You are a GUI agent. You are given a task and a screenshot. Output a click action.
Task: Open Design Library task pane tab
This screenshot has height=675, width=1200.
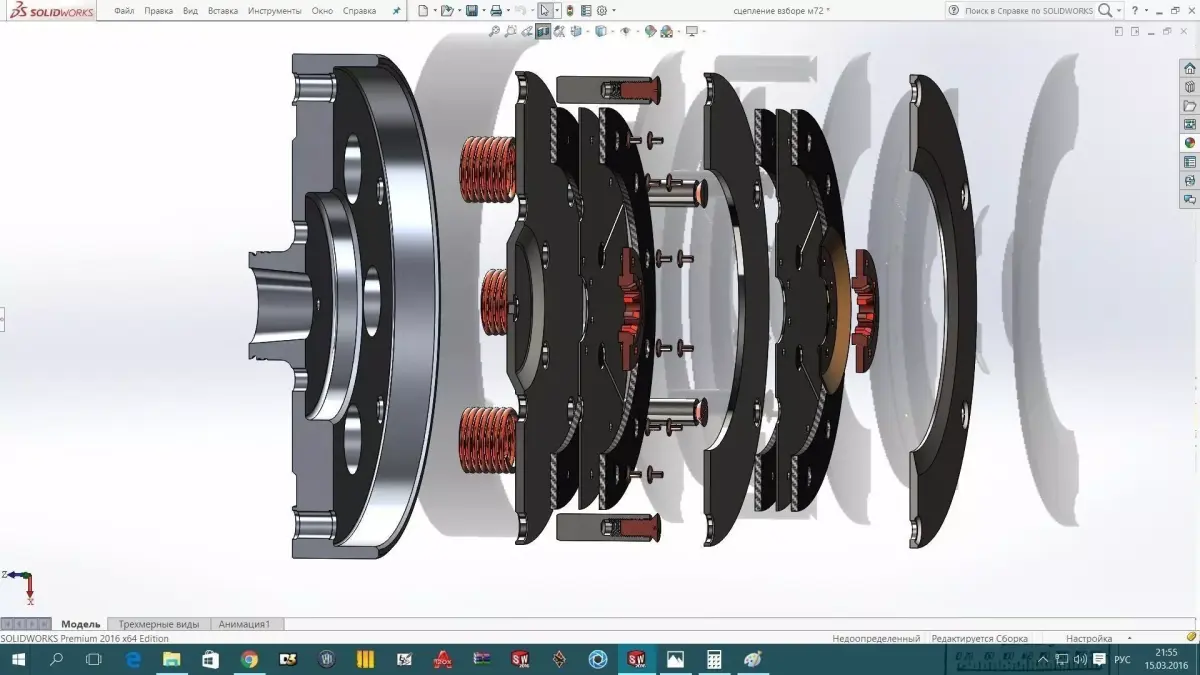click(1190, 87)
